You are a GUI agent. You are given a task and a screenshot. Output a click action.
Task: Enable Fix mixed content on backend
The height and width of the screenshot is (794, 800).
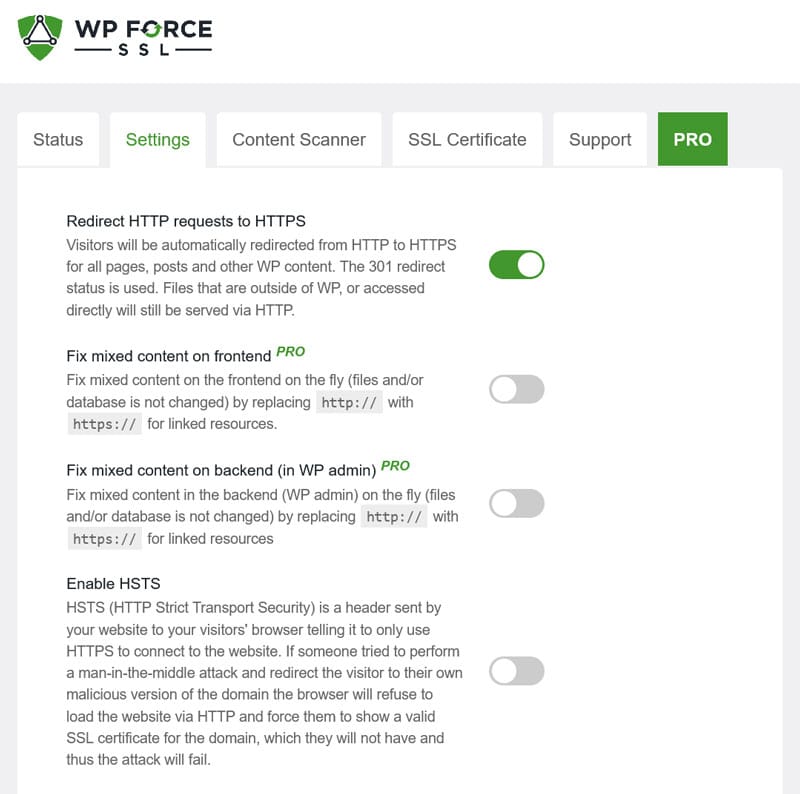click(515, 503)
